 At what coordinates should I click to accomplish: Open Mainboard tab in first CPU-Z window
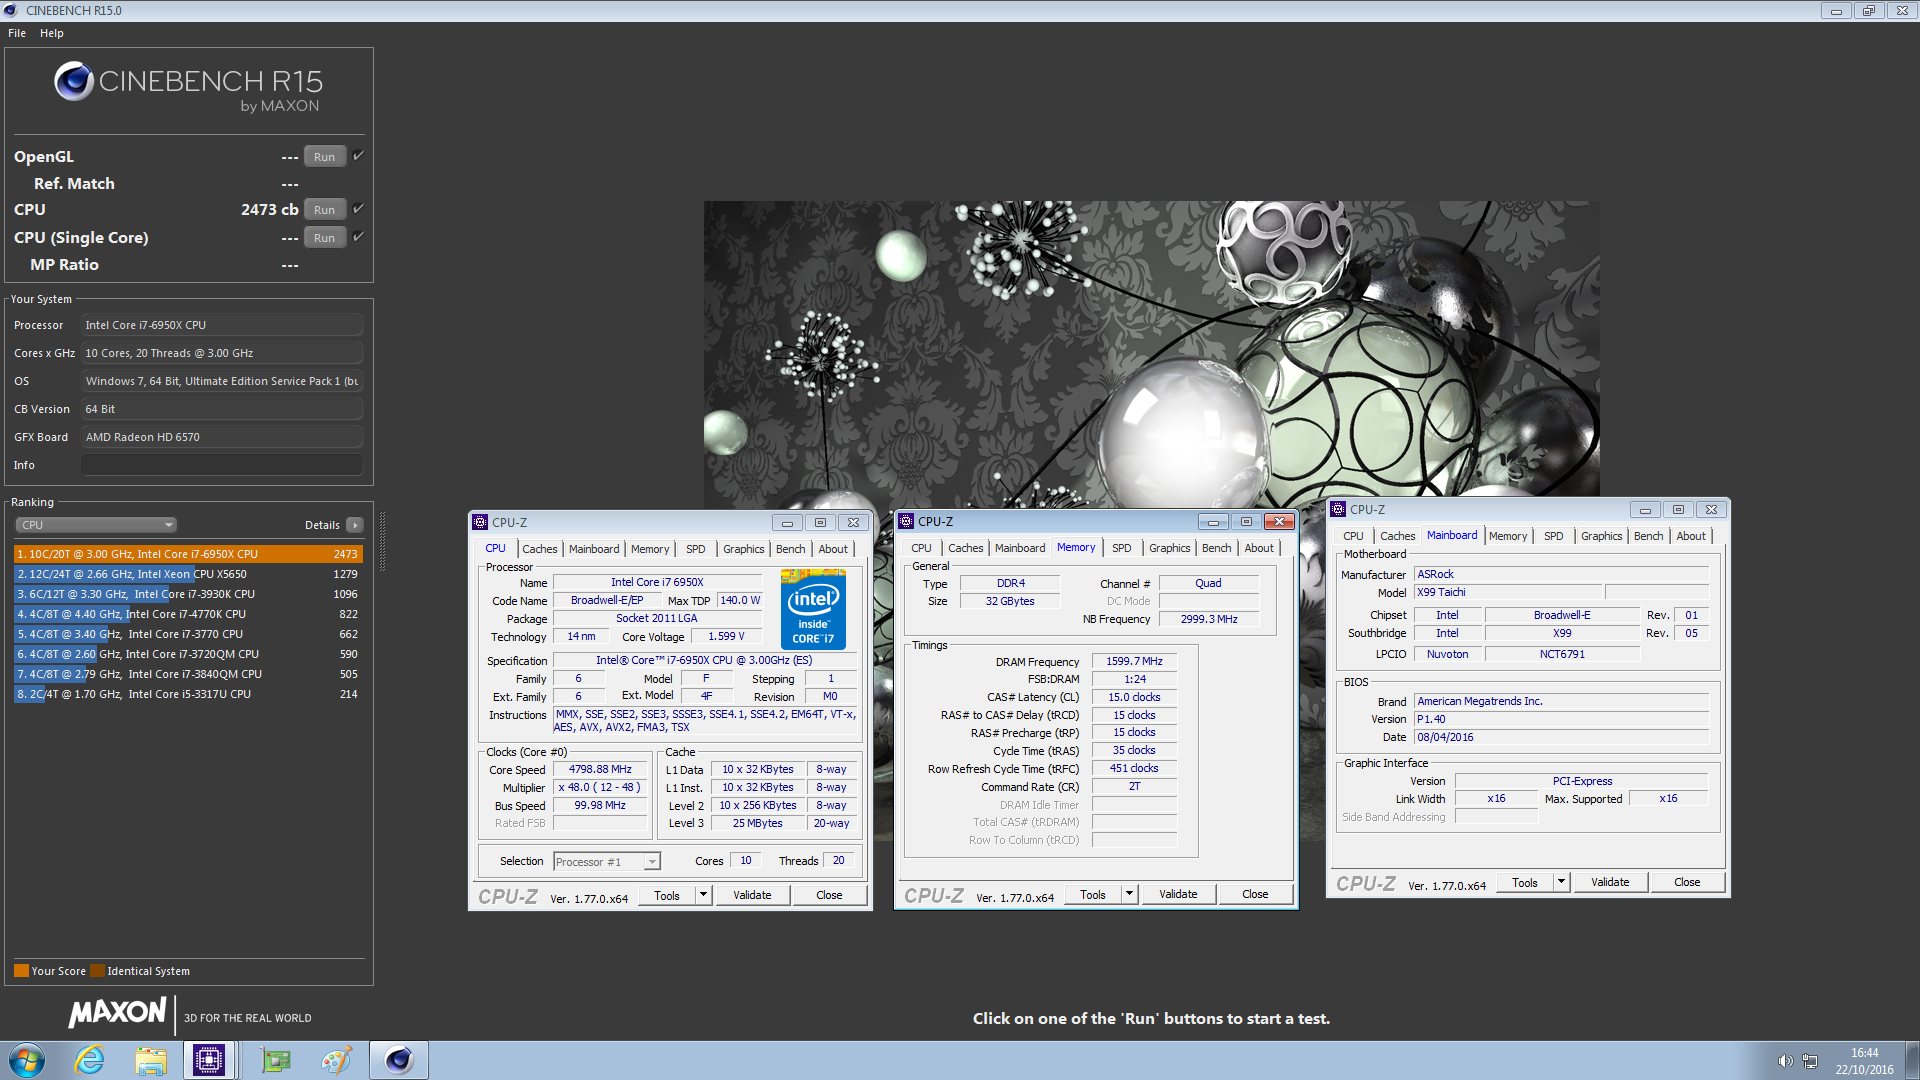[594, 549]
